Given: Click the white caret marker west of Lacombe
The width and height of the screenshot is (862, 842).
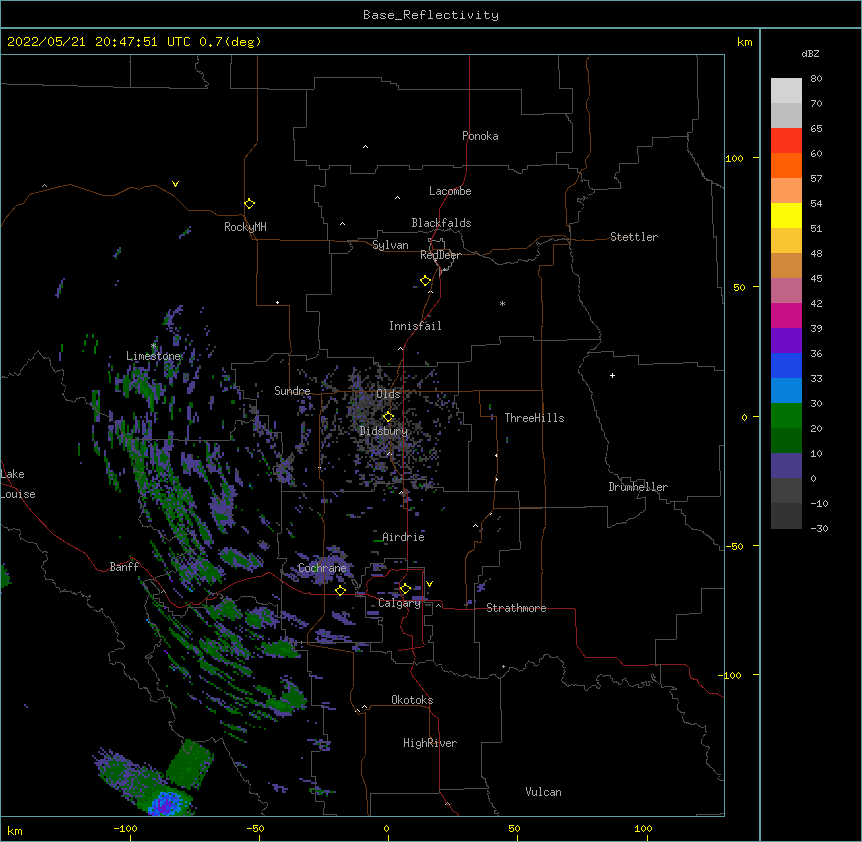Looking at the screenshot, I should (x=397, y=198).
